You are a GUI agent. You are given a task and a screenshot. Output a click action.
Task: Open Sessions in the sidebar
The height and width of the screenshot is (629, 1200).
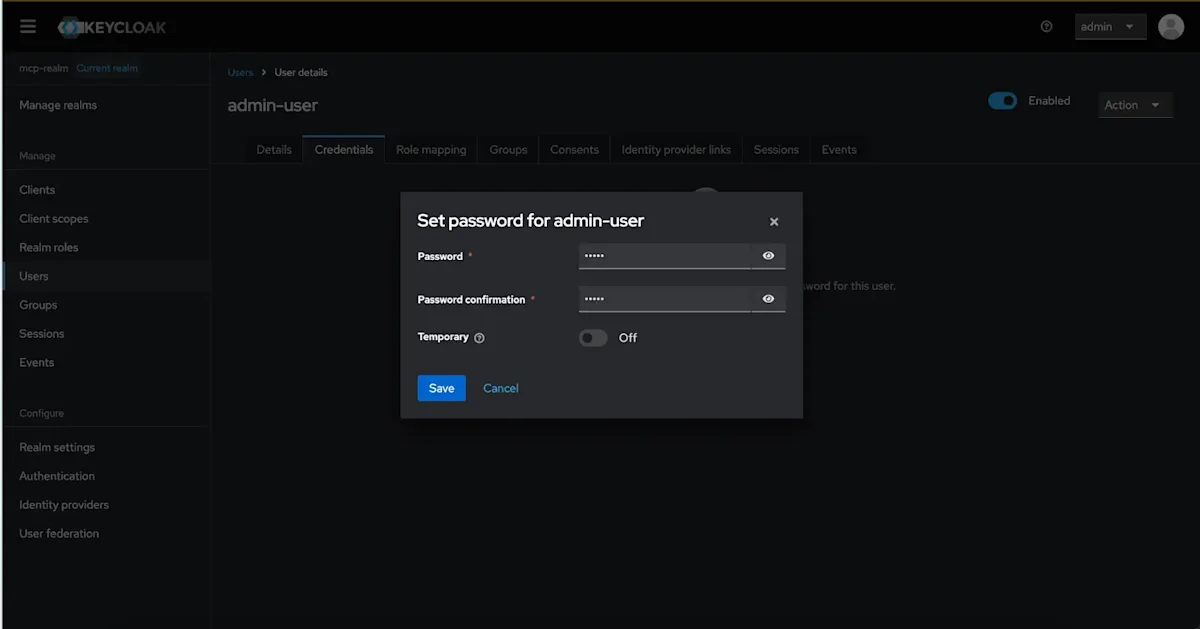click(105, 334)
